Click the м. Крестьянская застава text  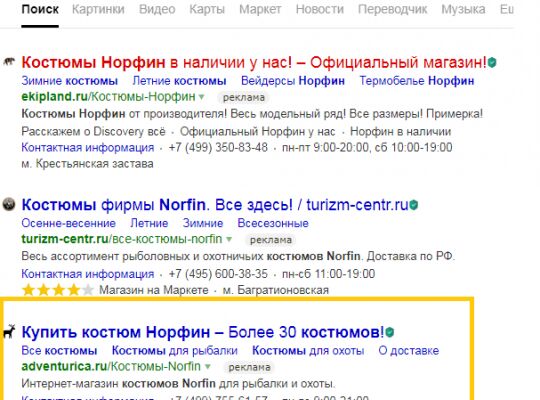tap(87, 164)
